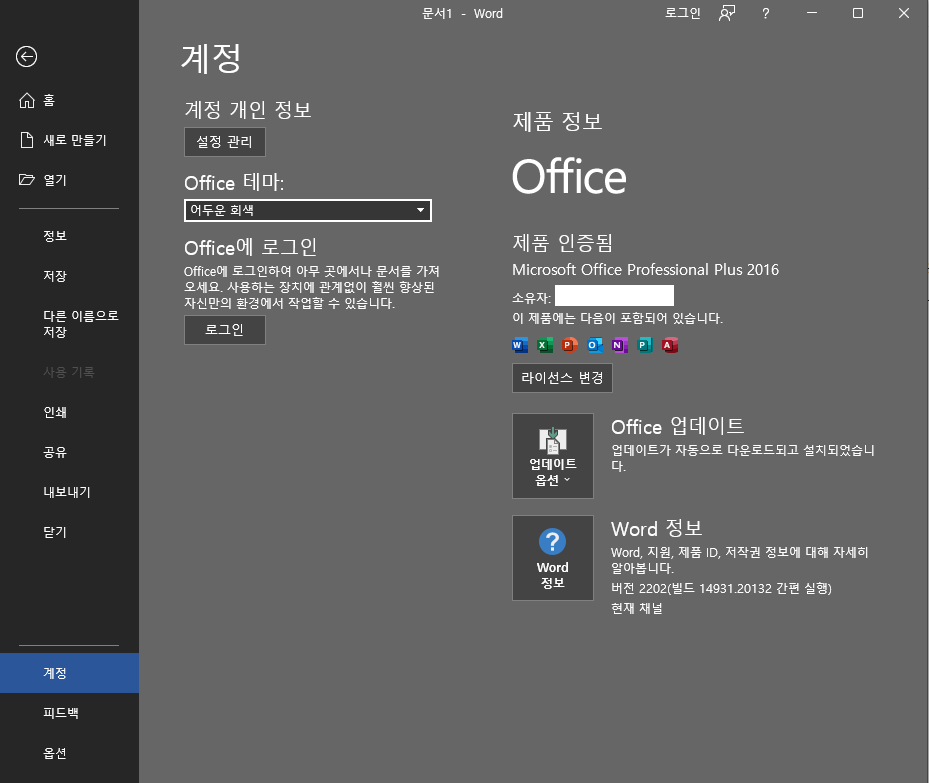Click the Word app icon
929x783 pixels.
pos(520,345)
